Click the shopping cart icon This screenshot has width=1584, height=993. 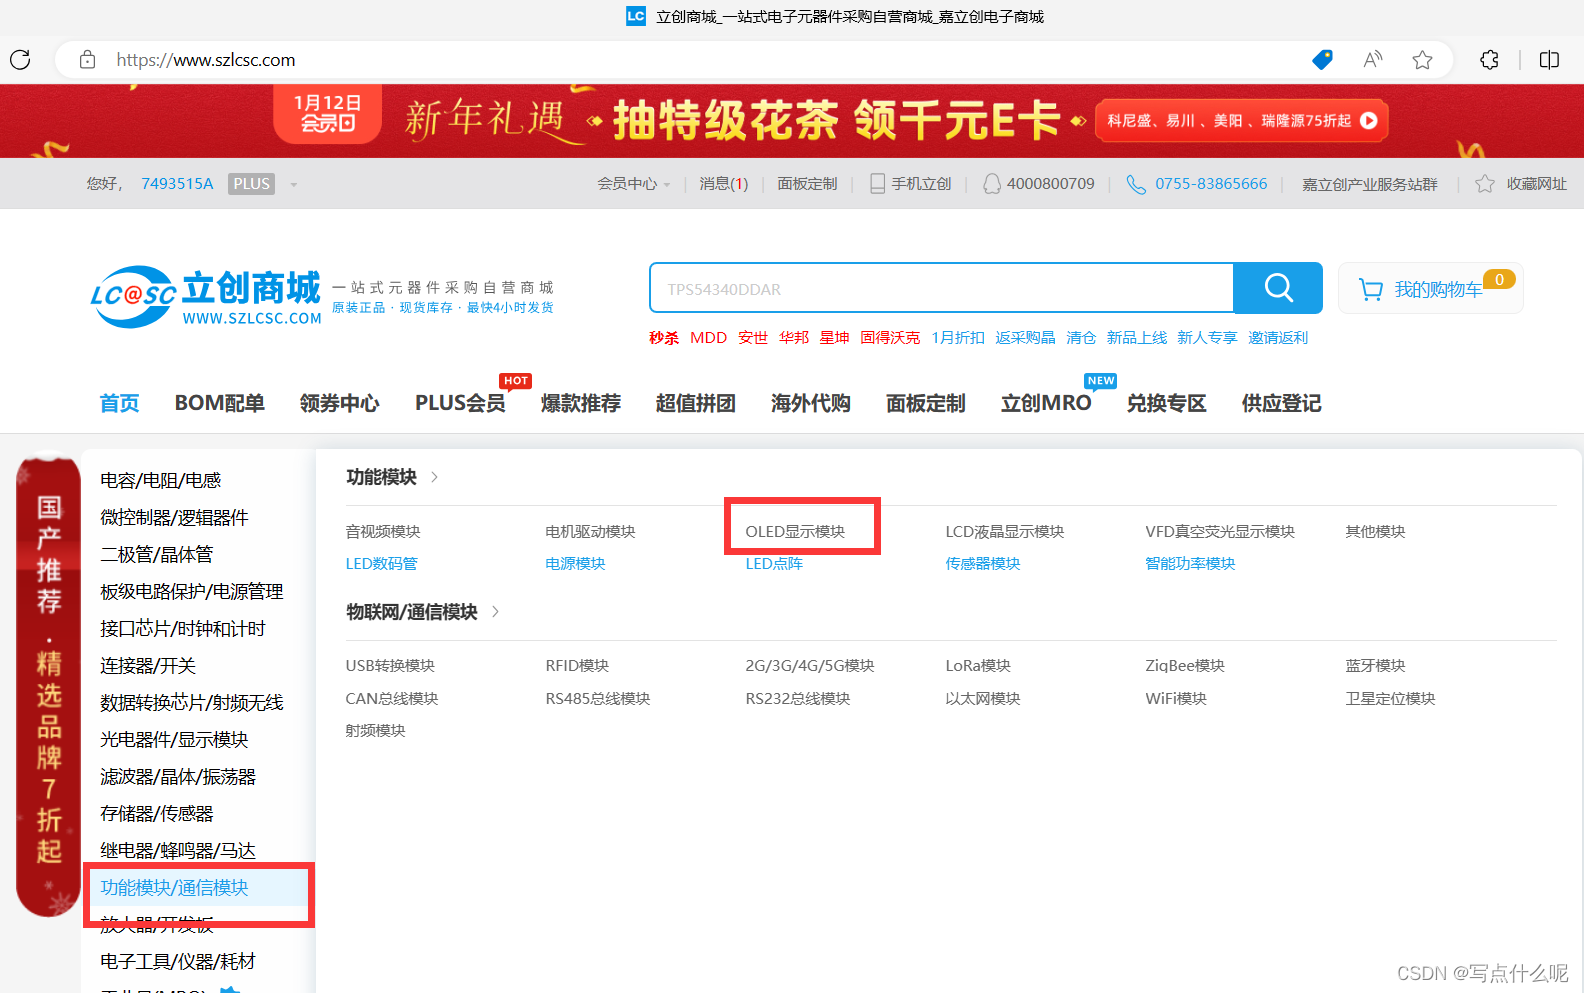pos(1371,289)
